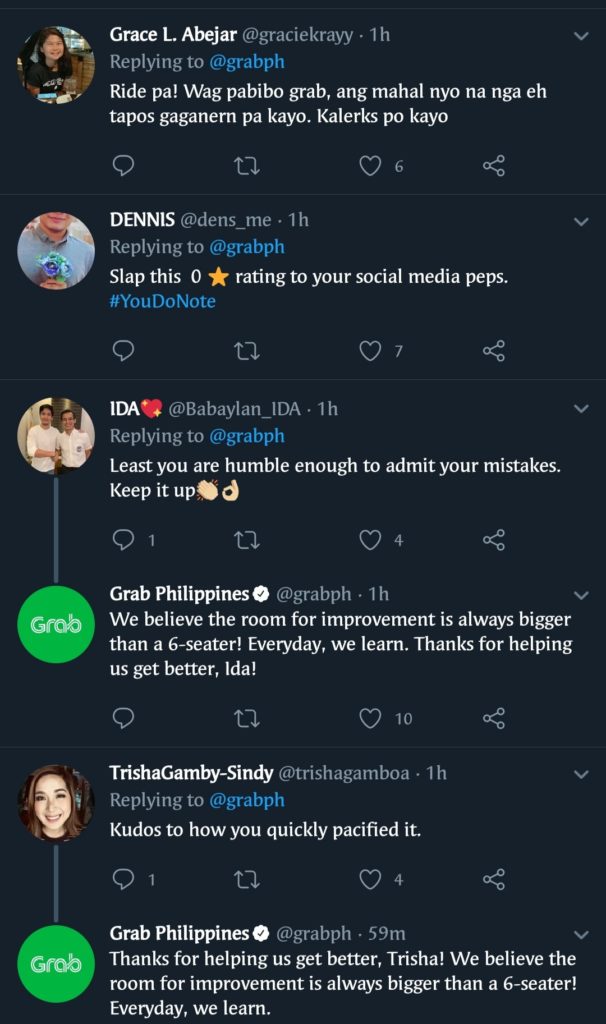Viewport: 606px width, 1024px height.
Task: Retweet DENNIS's zero-star rating tweet
Action: click(247, 351)
